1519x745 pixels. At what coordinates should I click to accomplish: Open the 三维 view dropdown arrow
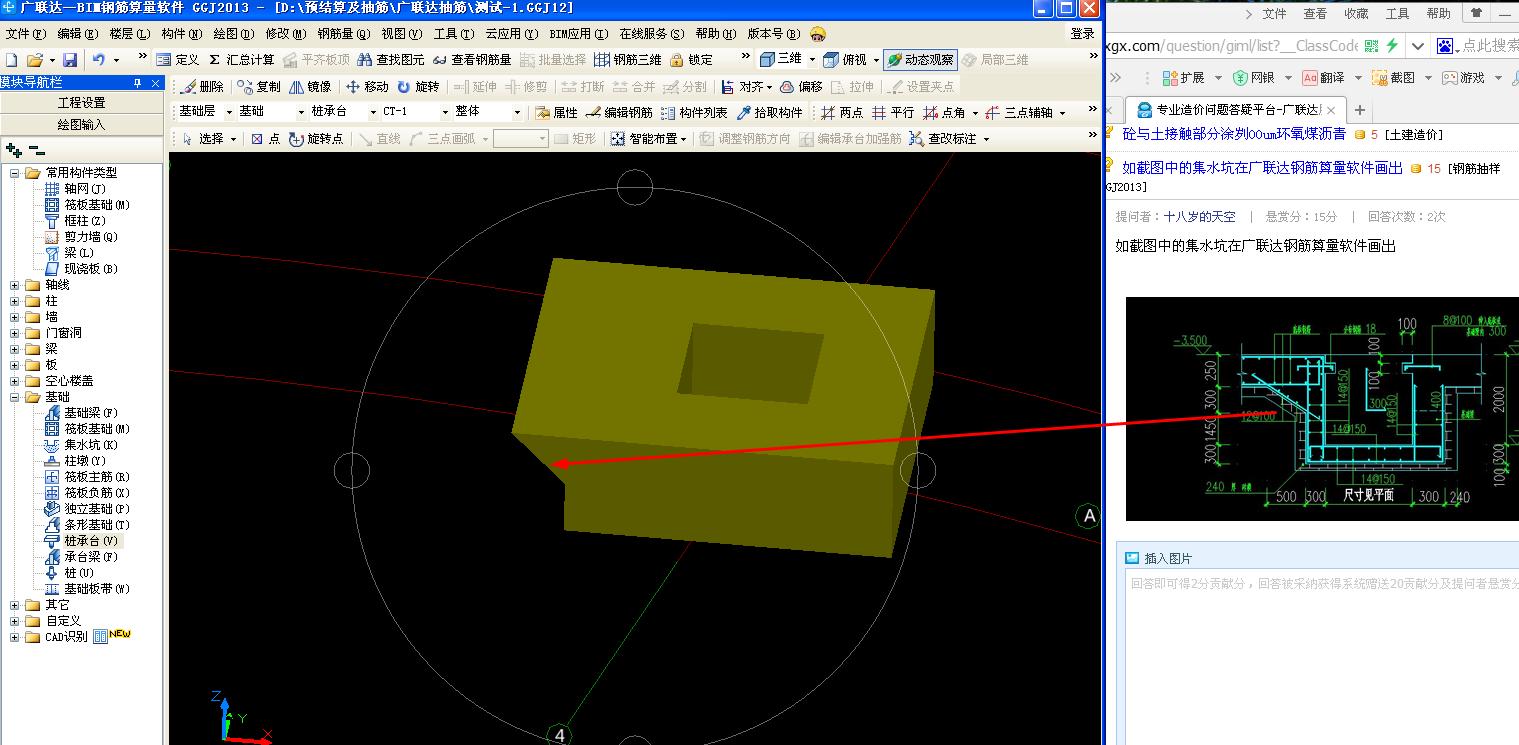coord(812,60)
